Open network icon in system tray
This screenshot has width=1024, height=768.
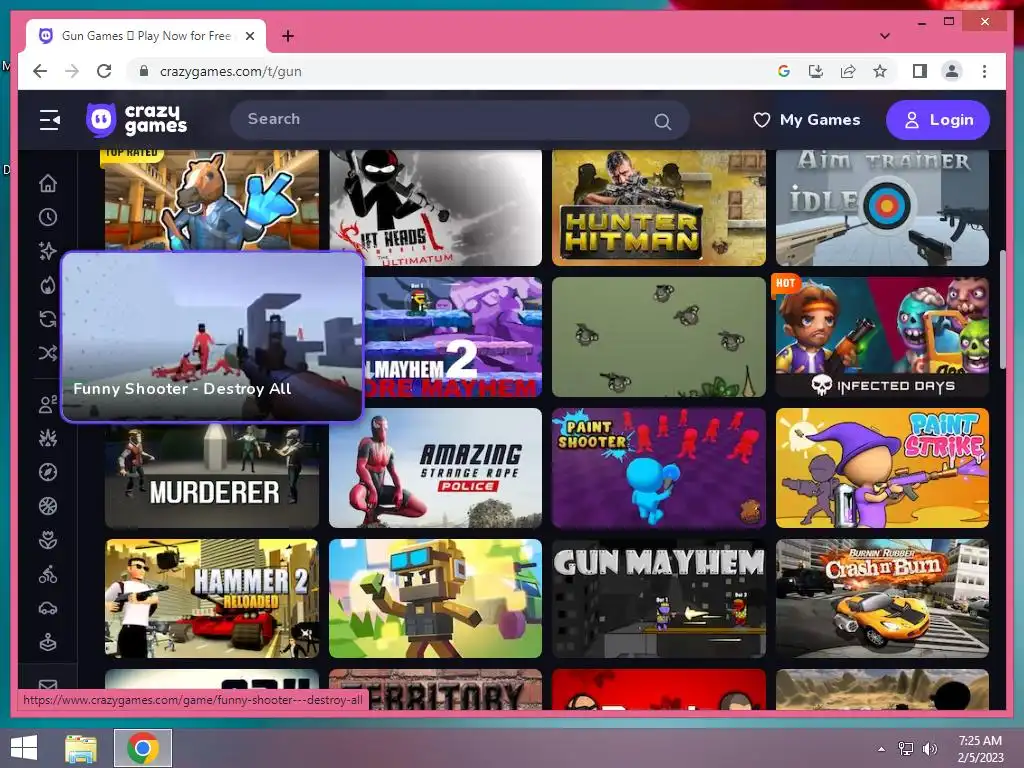point(906,749)
